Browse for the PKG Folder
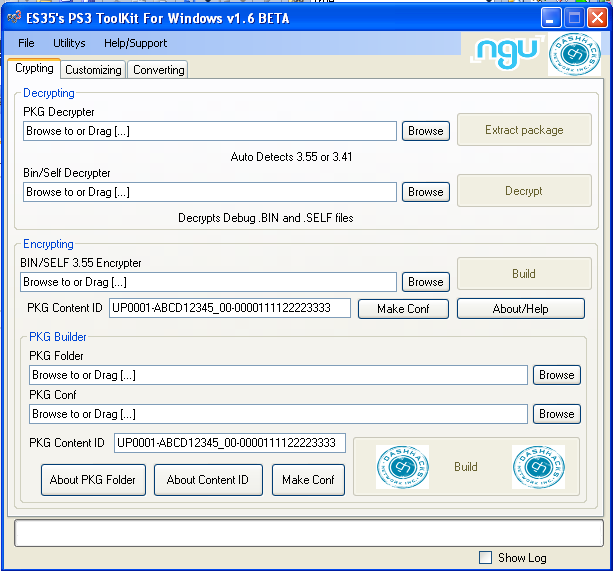 [557, 375]
